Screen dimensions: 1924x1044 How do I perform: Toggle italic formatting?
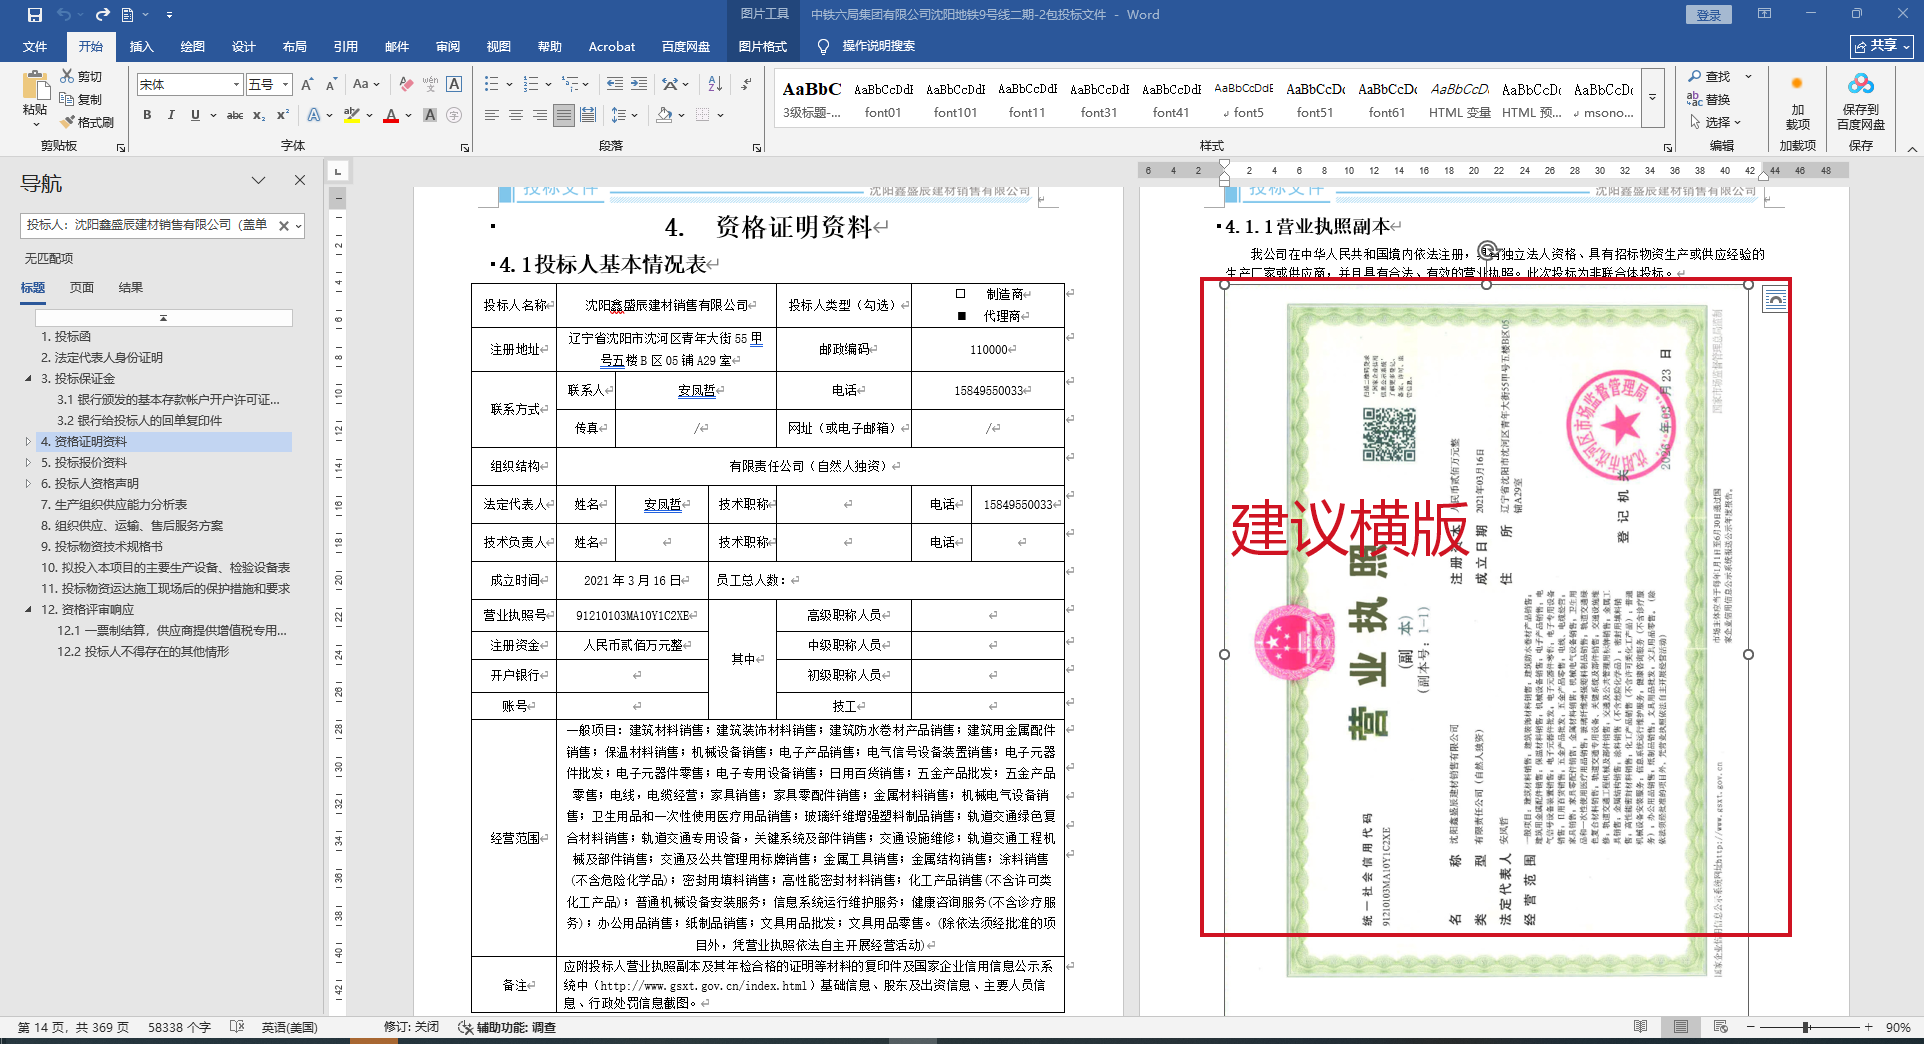[x=171, y=115]
